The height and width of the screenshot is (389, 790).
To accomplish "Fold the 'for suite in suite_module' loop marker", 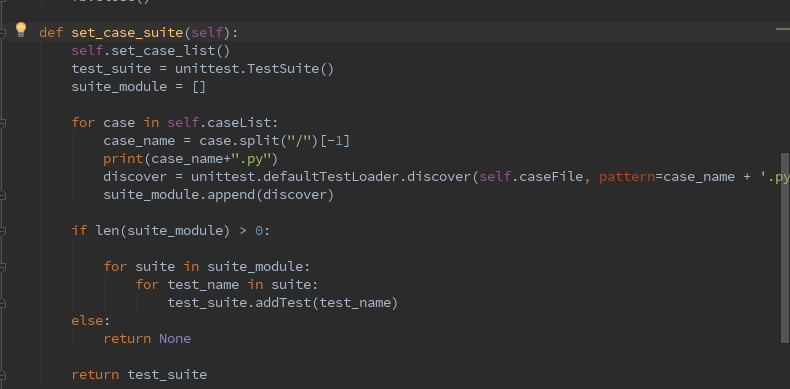I will (3, 267).
